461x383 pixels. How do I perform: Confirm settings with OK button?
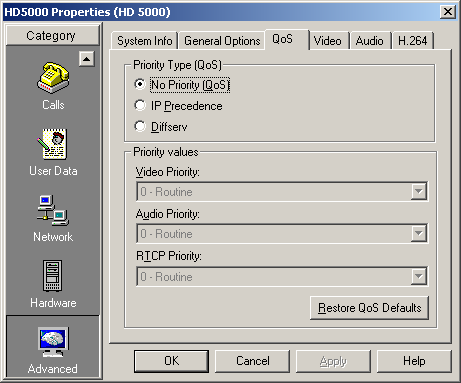pos(171,361)
